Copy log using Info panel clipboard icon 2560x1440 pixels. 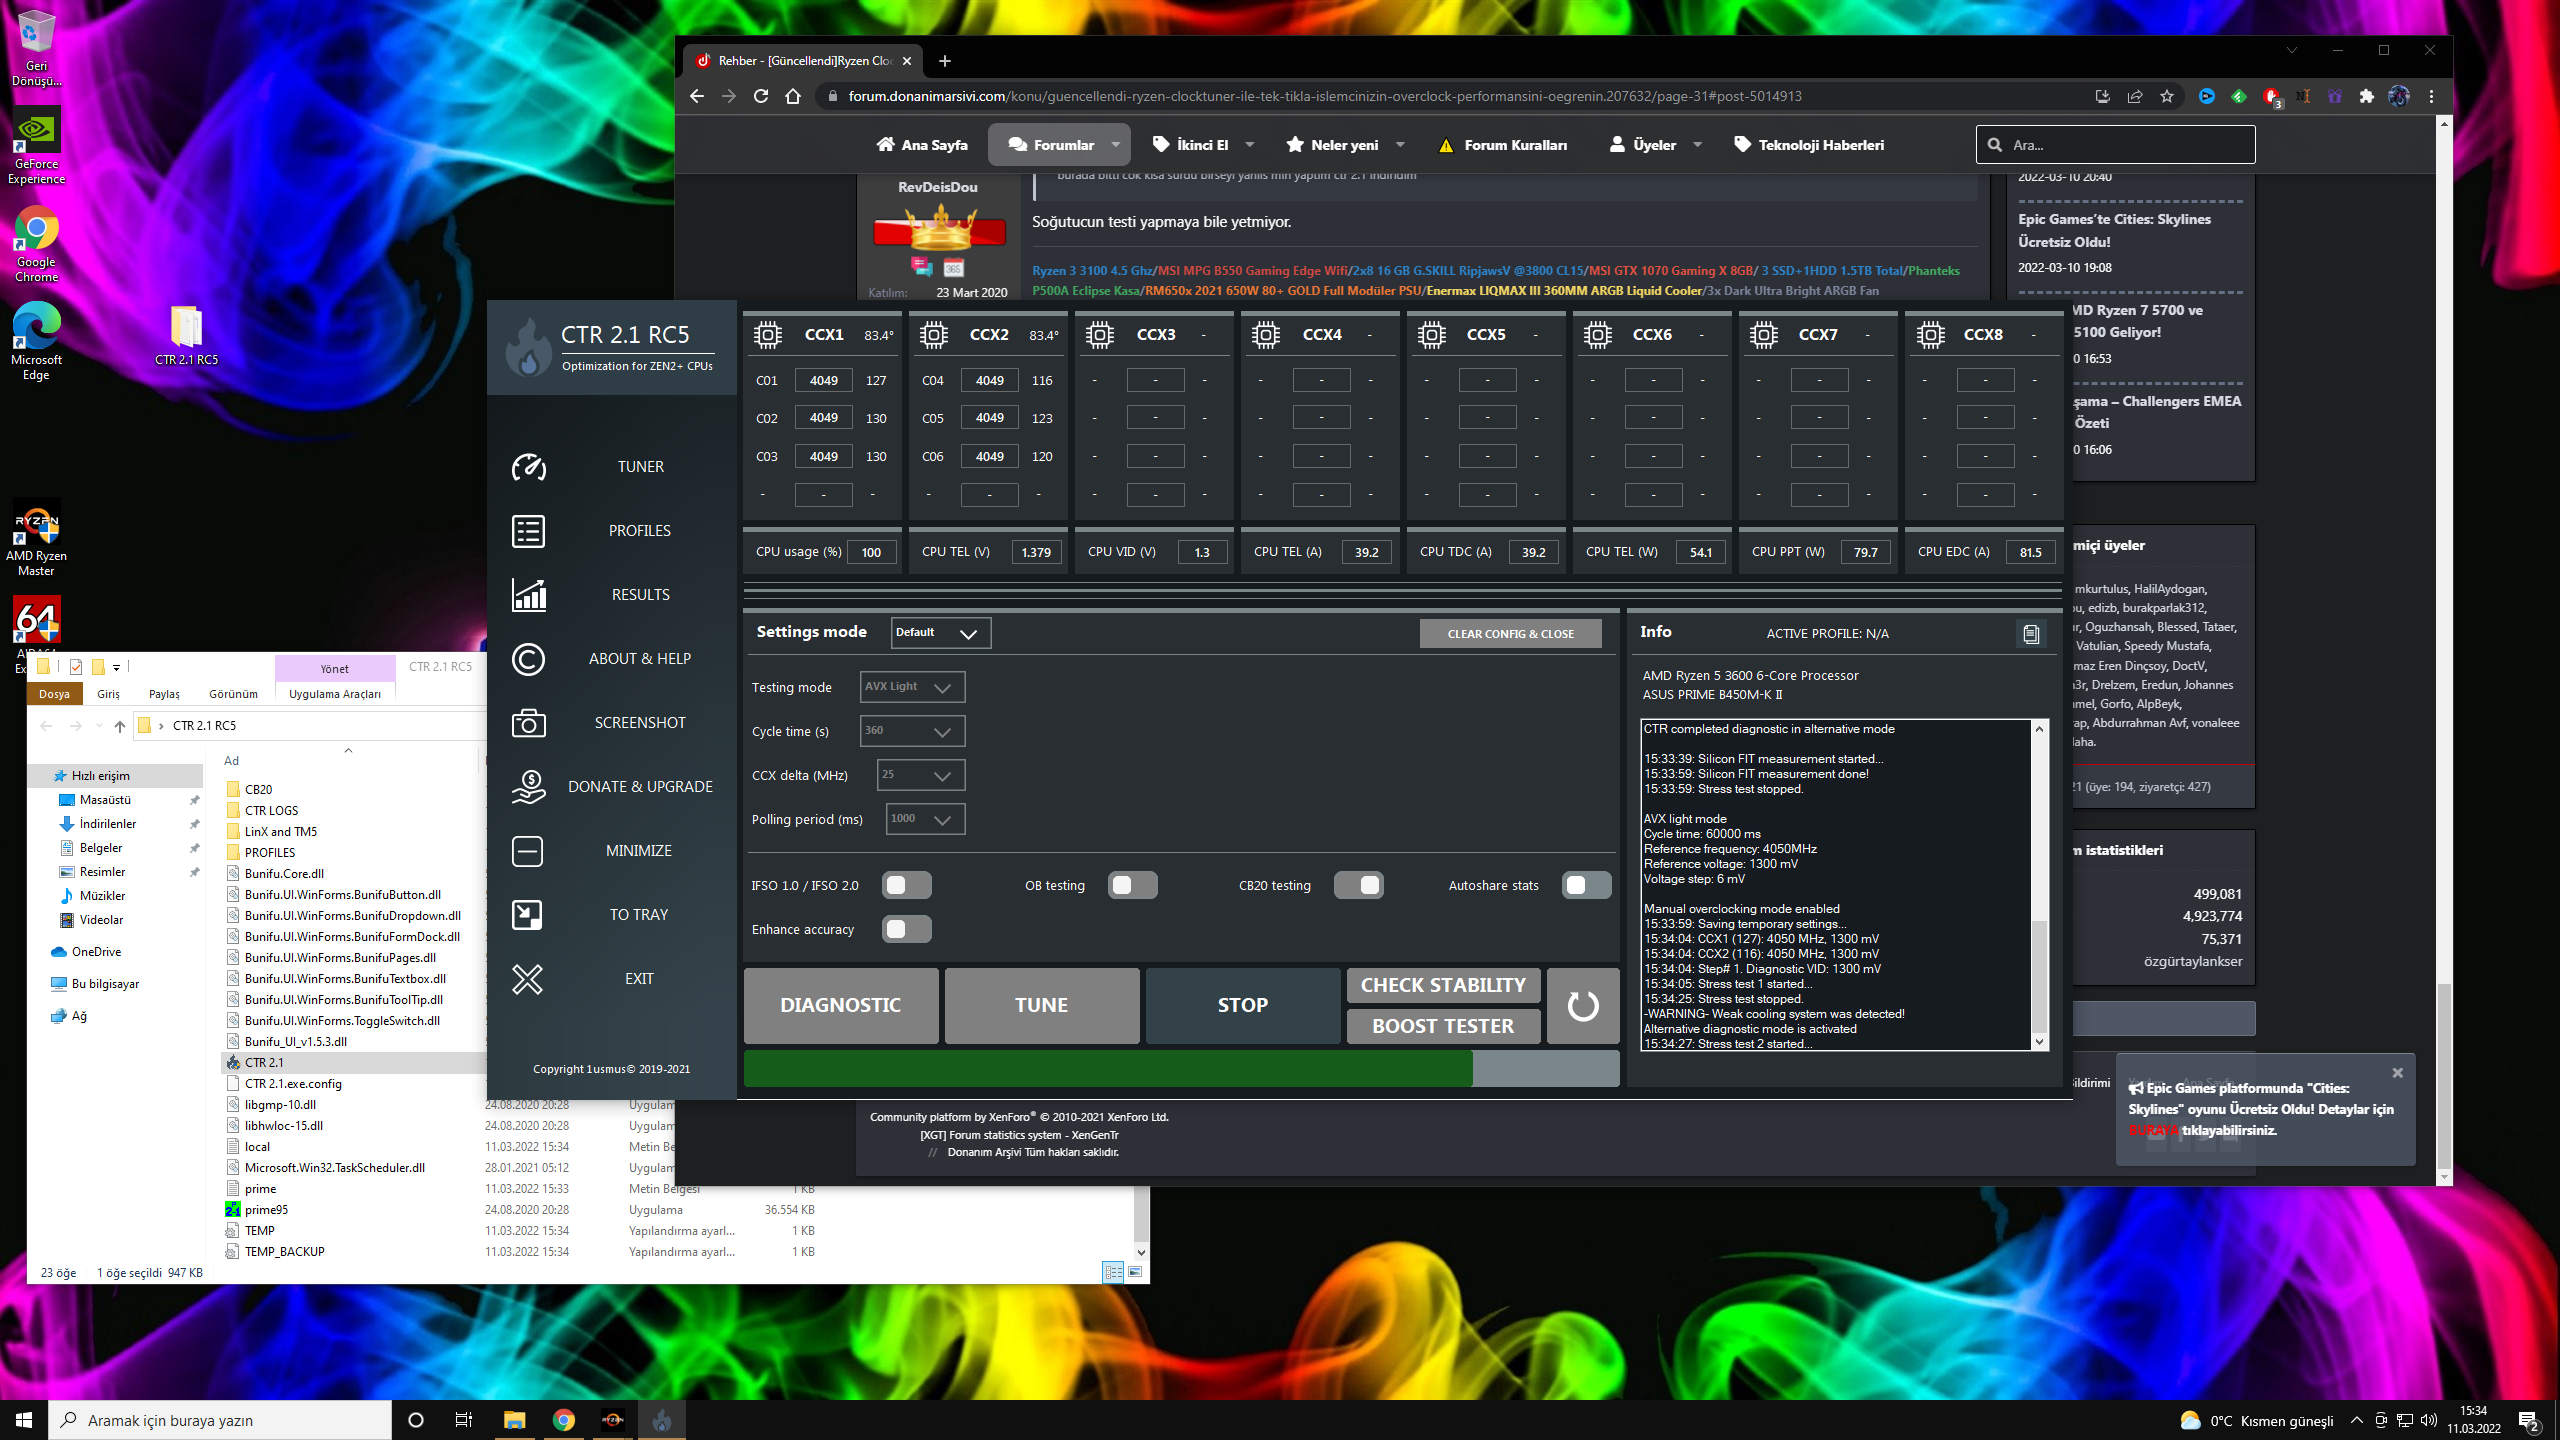[2030, 634]
